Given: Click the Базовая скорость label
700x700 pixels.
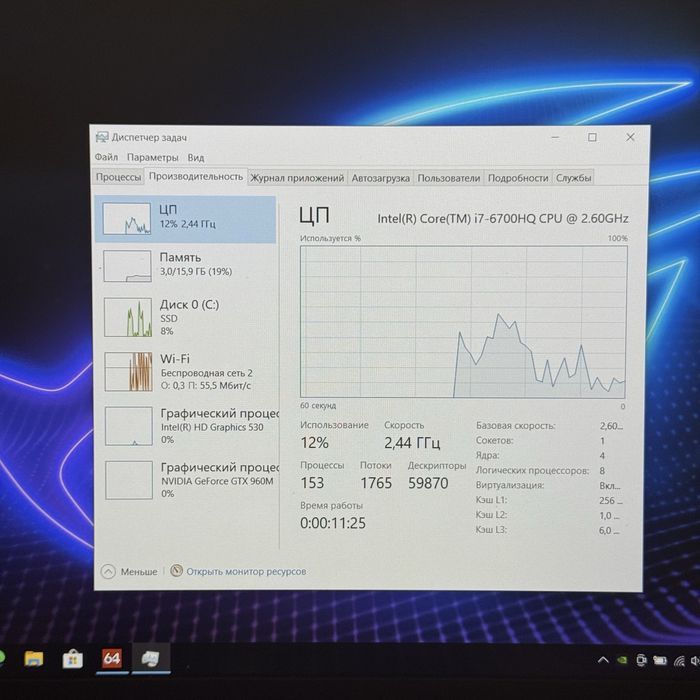Looking at the screenshot, I should click(516, 425).
